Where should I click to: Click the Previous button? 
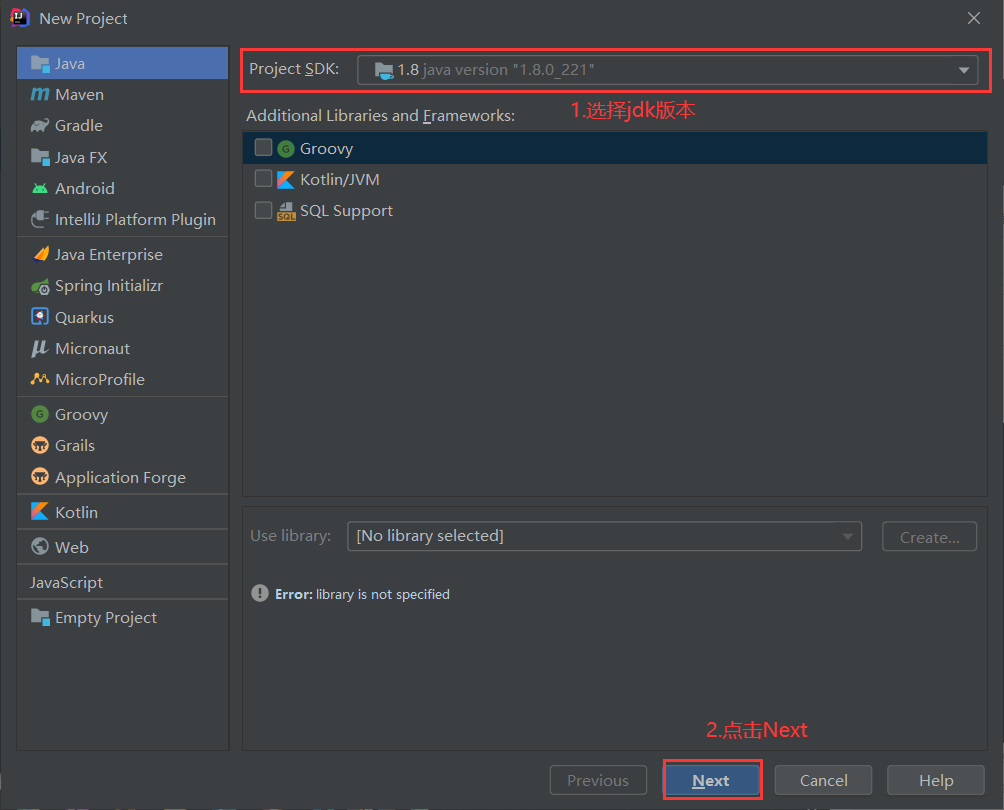(x=598, y=780)
